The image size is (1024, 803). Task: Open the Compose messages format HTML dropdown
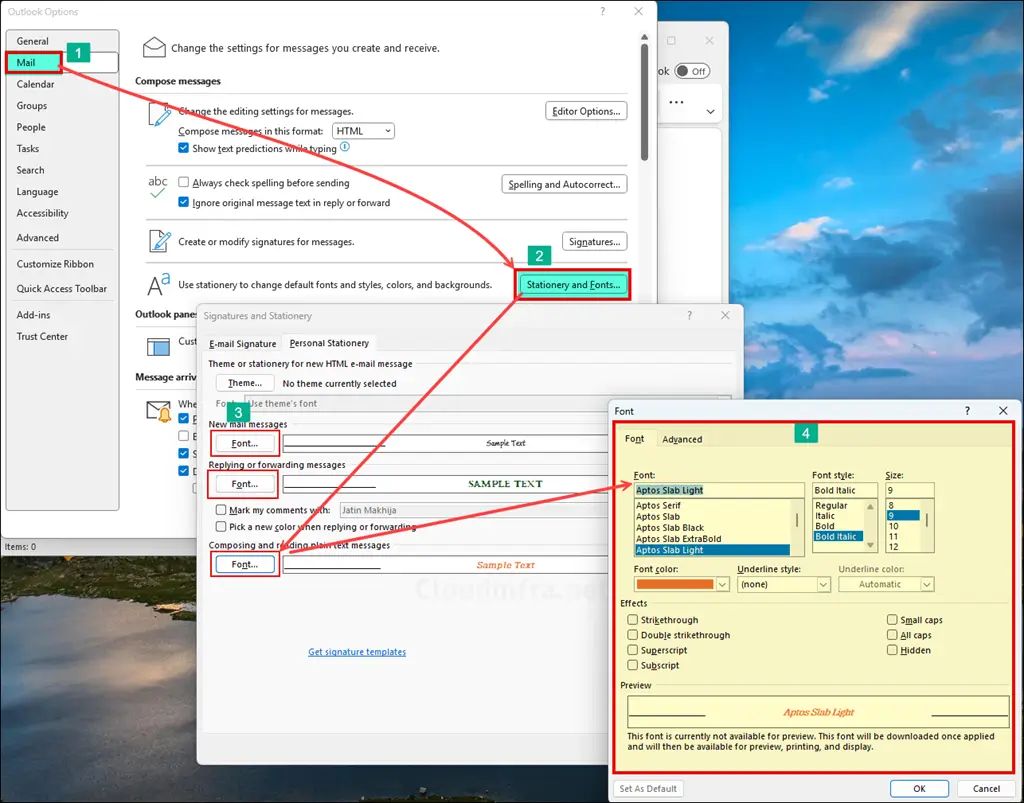(x=364, y=131)
